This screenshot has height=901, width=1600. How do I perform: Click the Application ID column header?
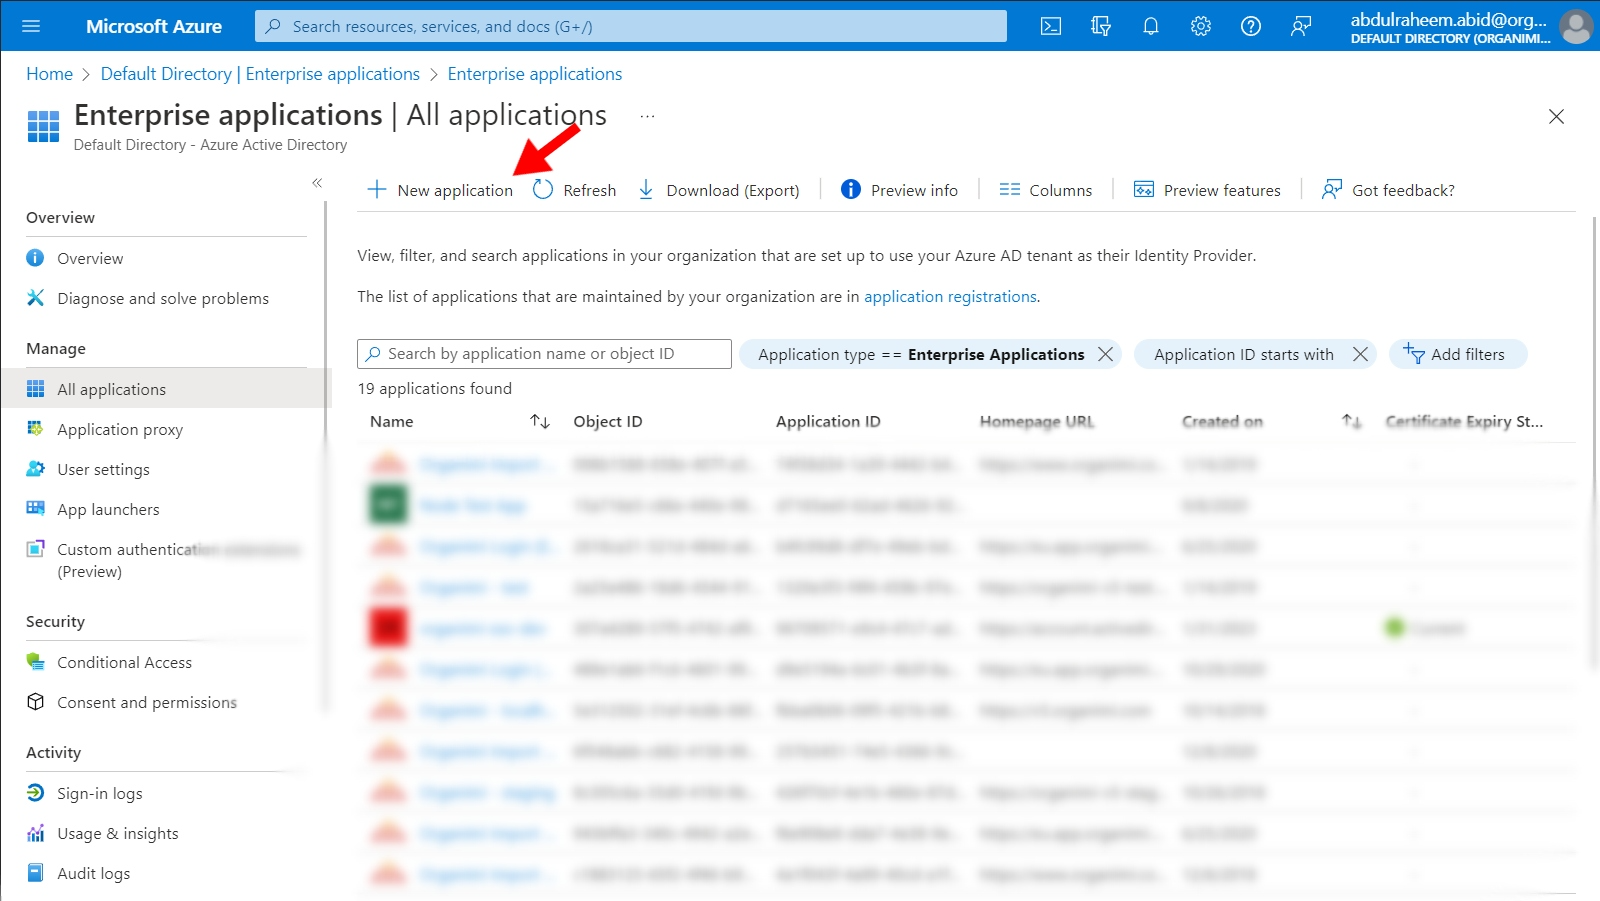pyautogui.click(x=828, y=422)
